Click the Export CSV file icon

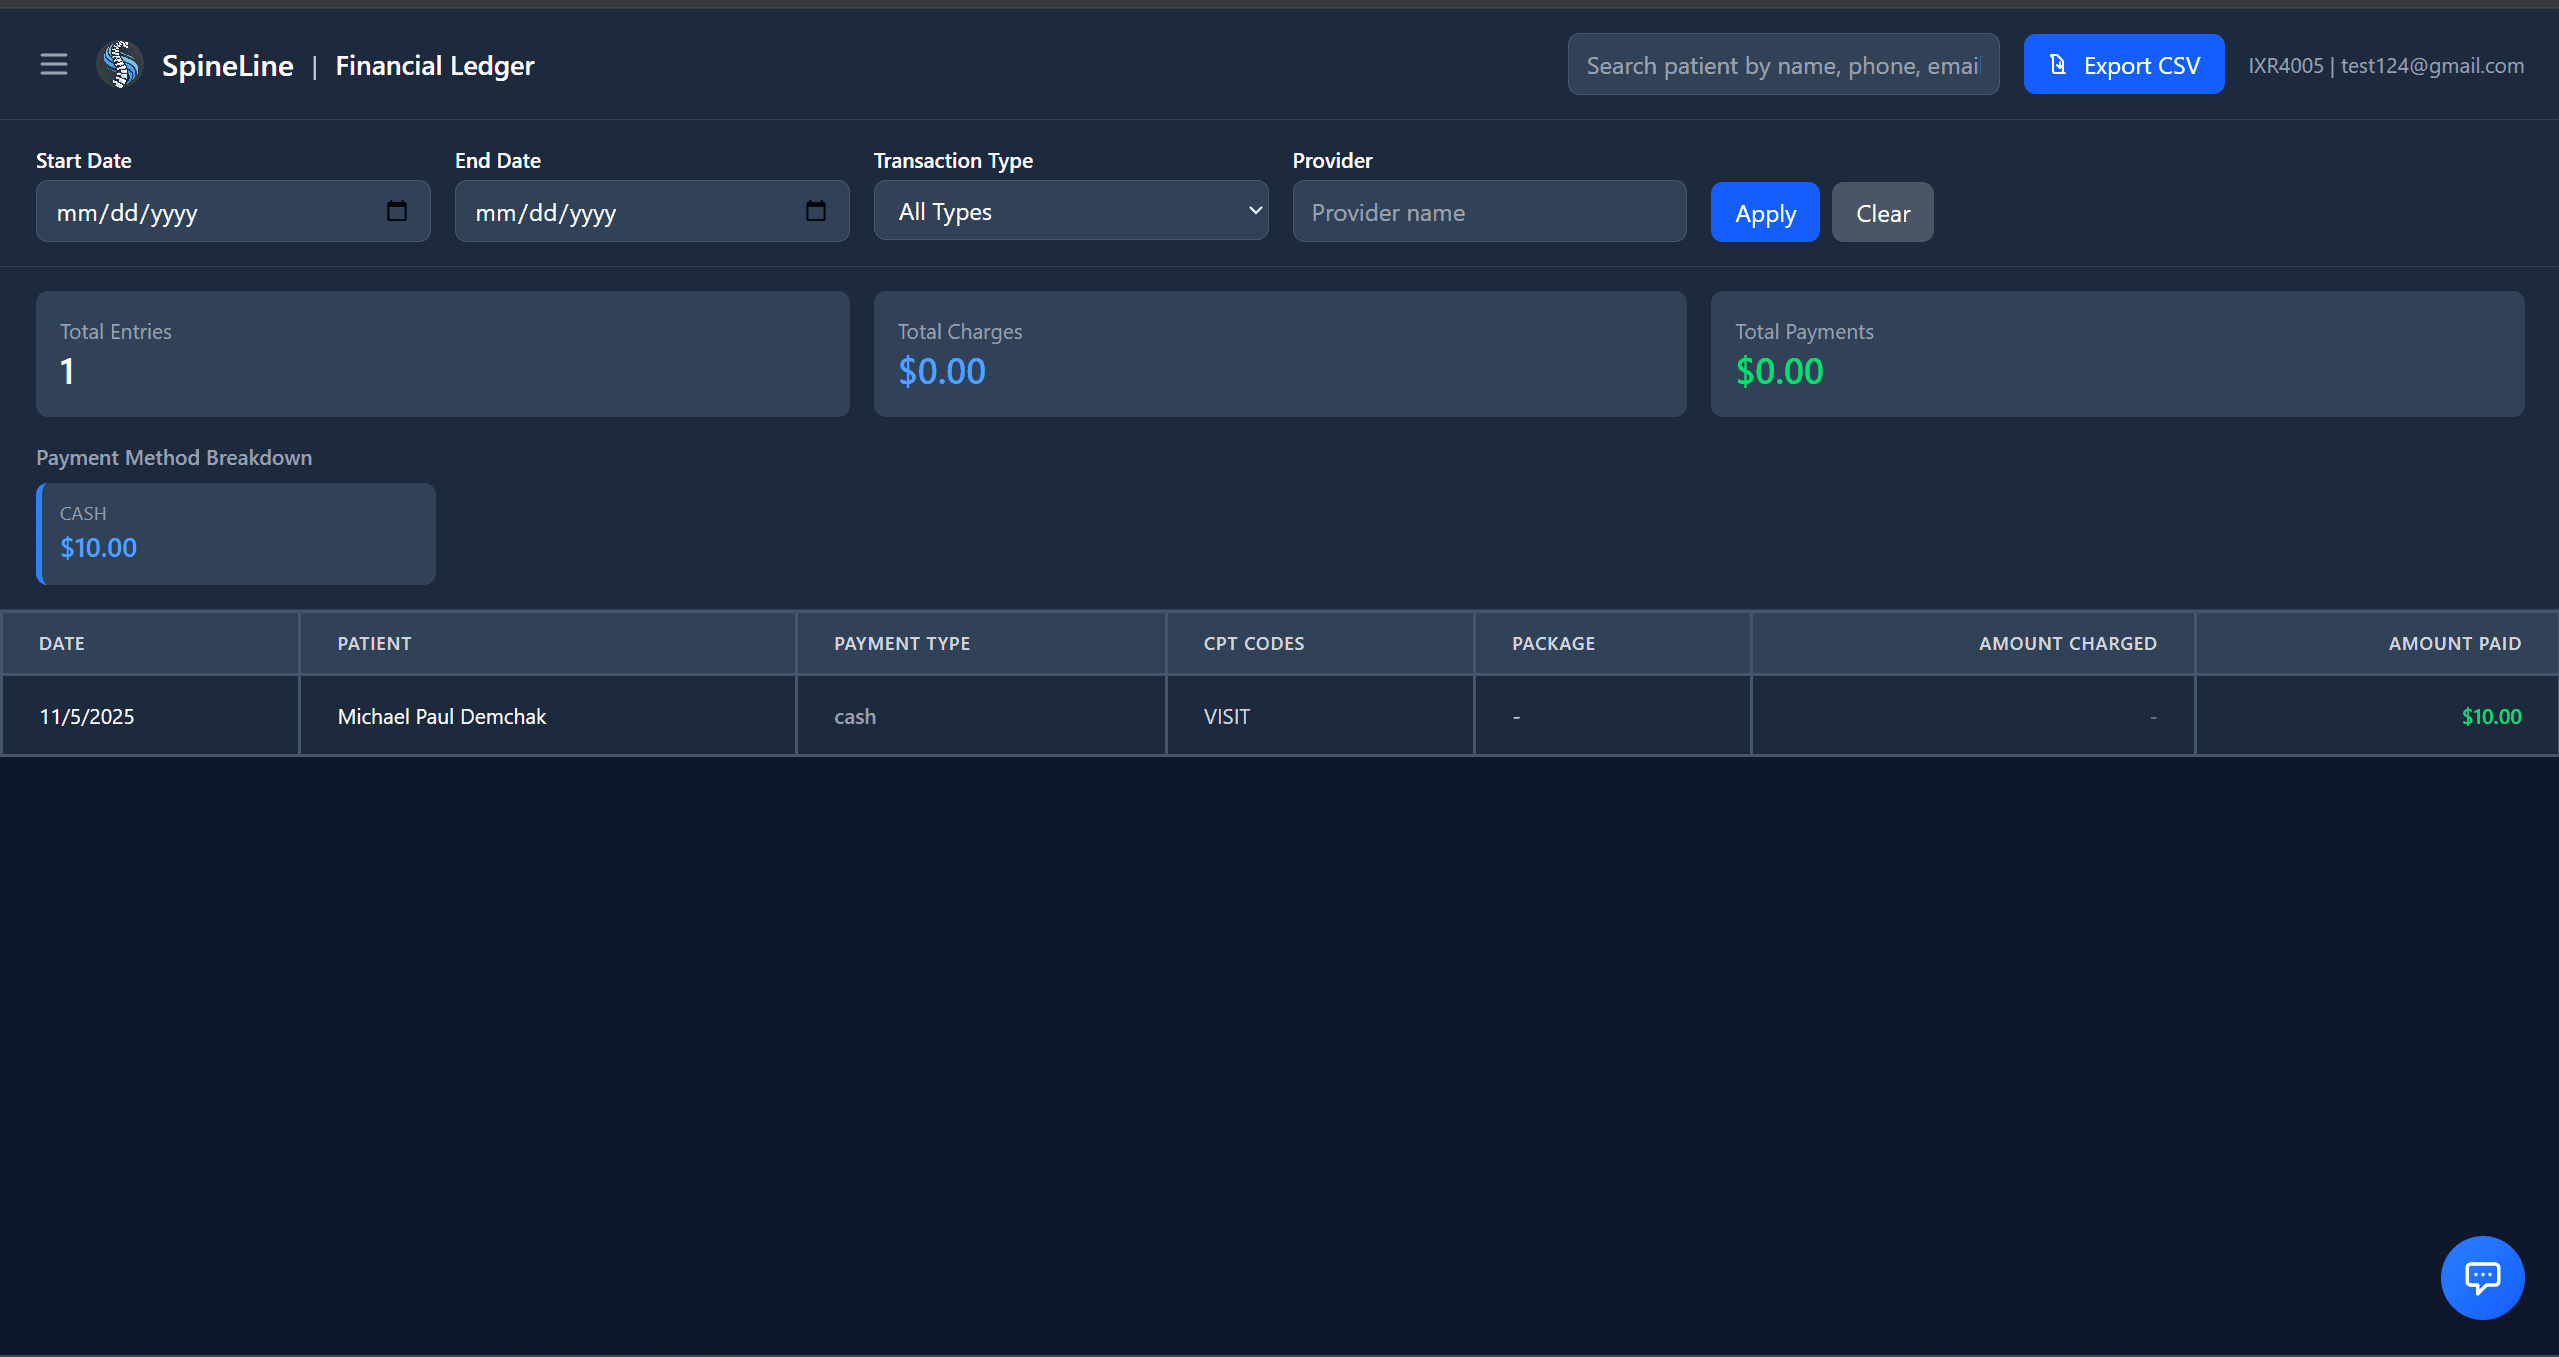pos(2057,65)
